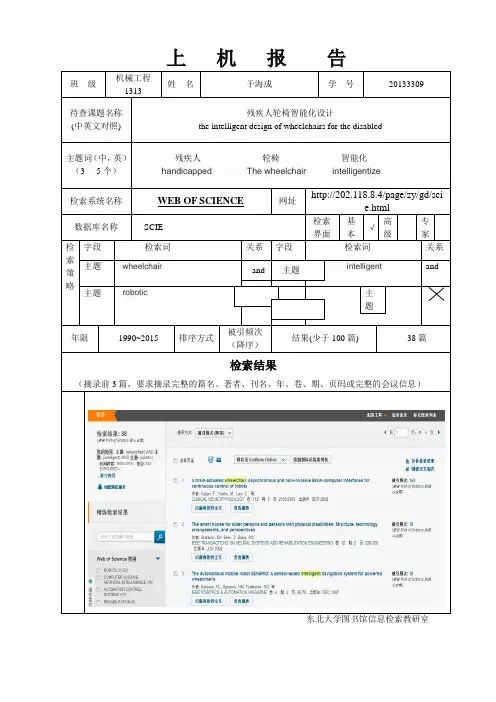Screen dimensions: 496x702
Task: Open the 我的工具 menu in top bar
Action: pyautogui.click(x=376, y=415)
